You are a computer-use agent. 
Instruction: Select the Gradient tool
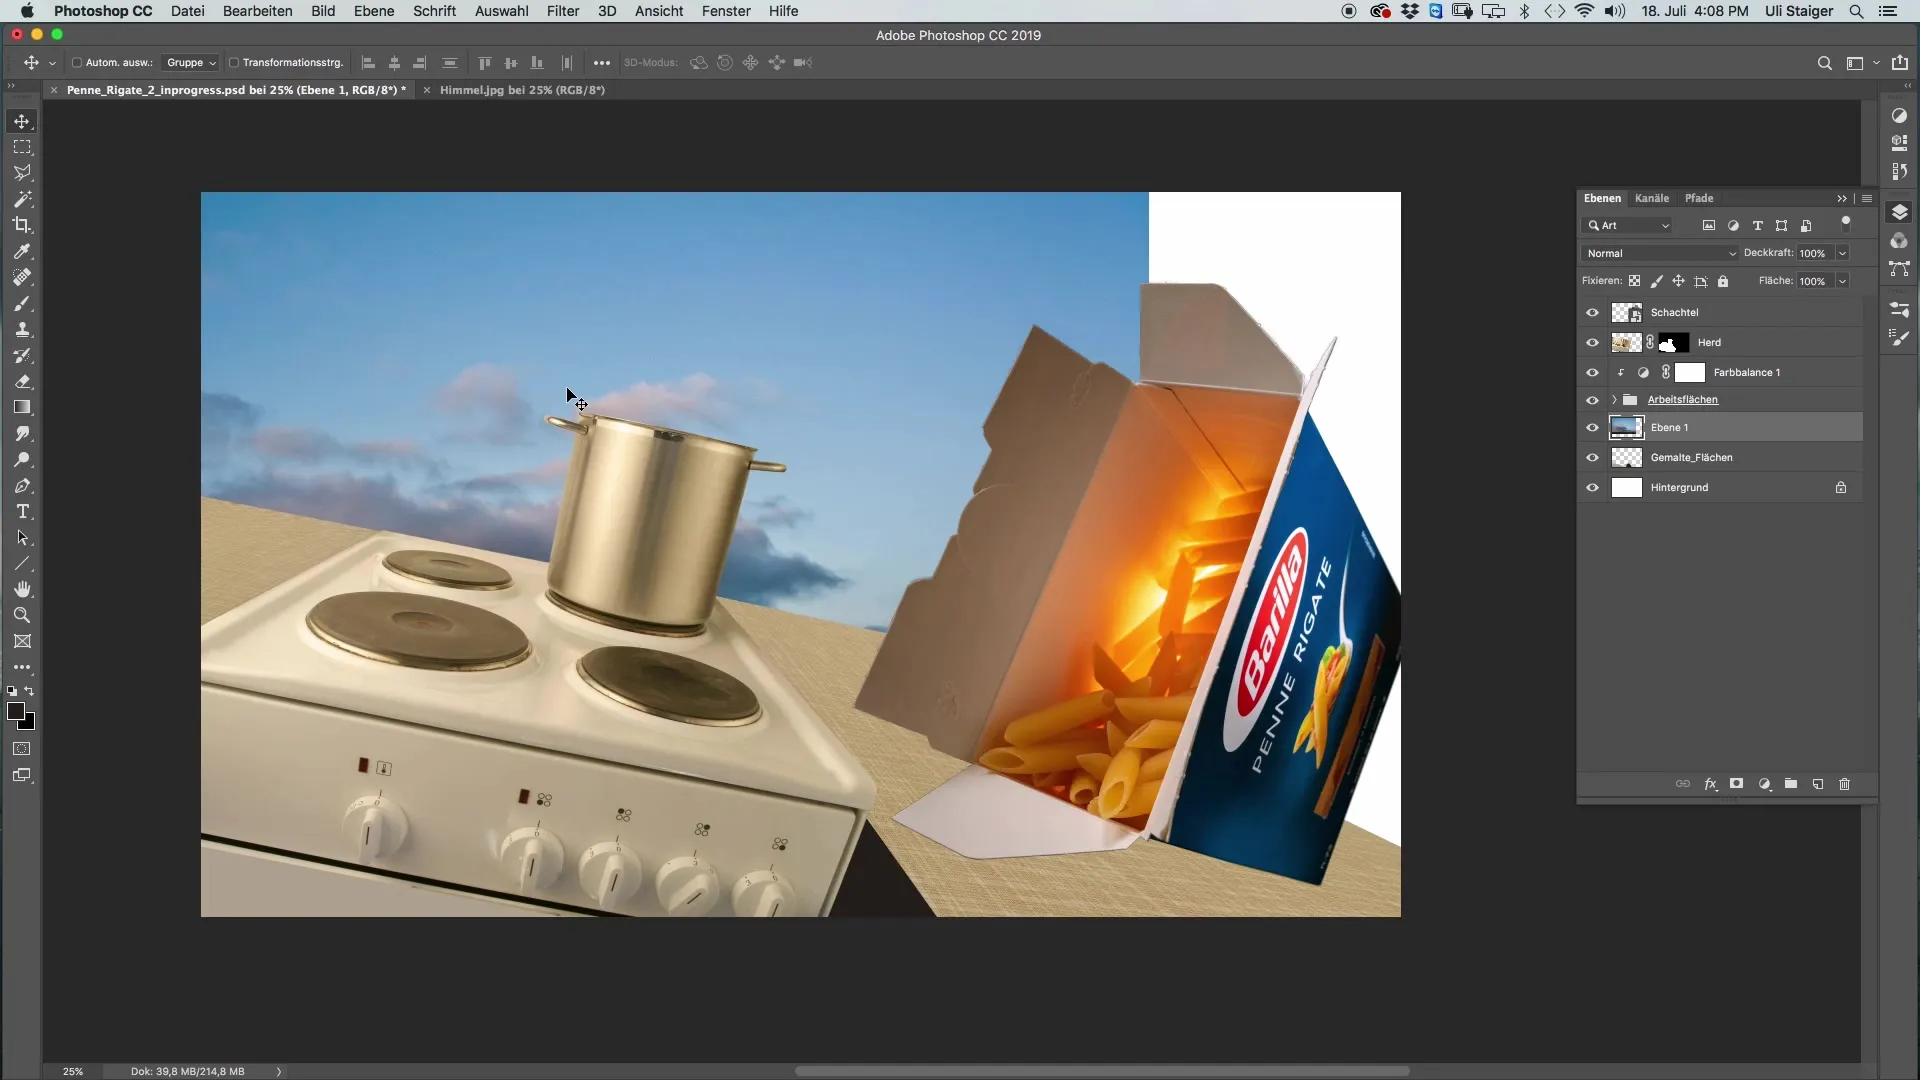pyautogui.click(x=22, y=407)
